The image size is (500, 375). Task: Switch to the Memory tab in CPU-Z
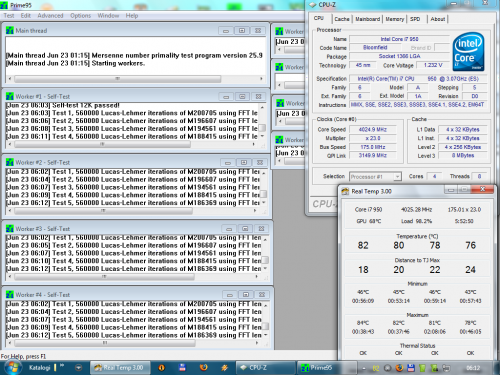pyautogui.click(x=394, y=19)
